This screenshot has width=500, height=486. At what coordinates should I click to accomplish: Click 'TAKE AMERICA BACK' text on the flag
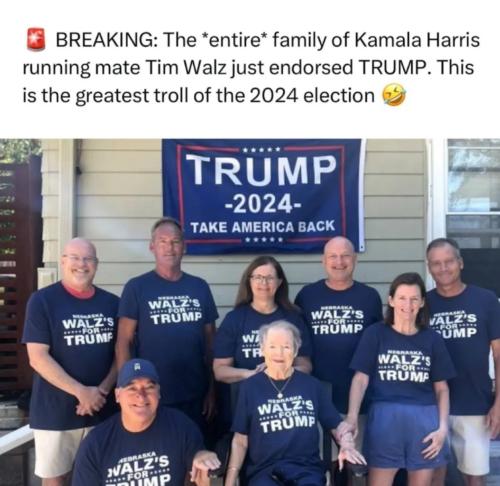coord(262,227)
